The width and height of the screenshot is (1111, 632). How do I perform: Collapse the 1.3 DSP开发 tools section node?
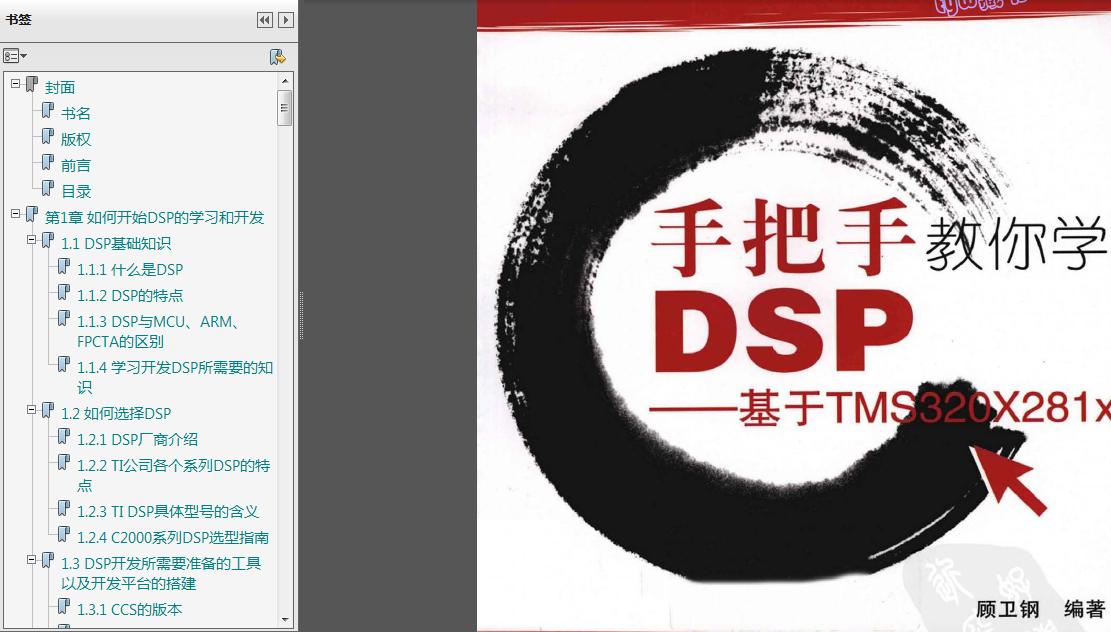point(32,561)
